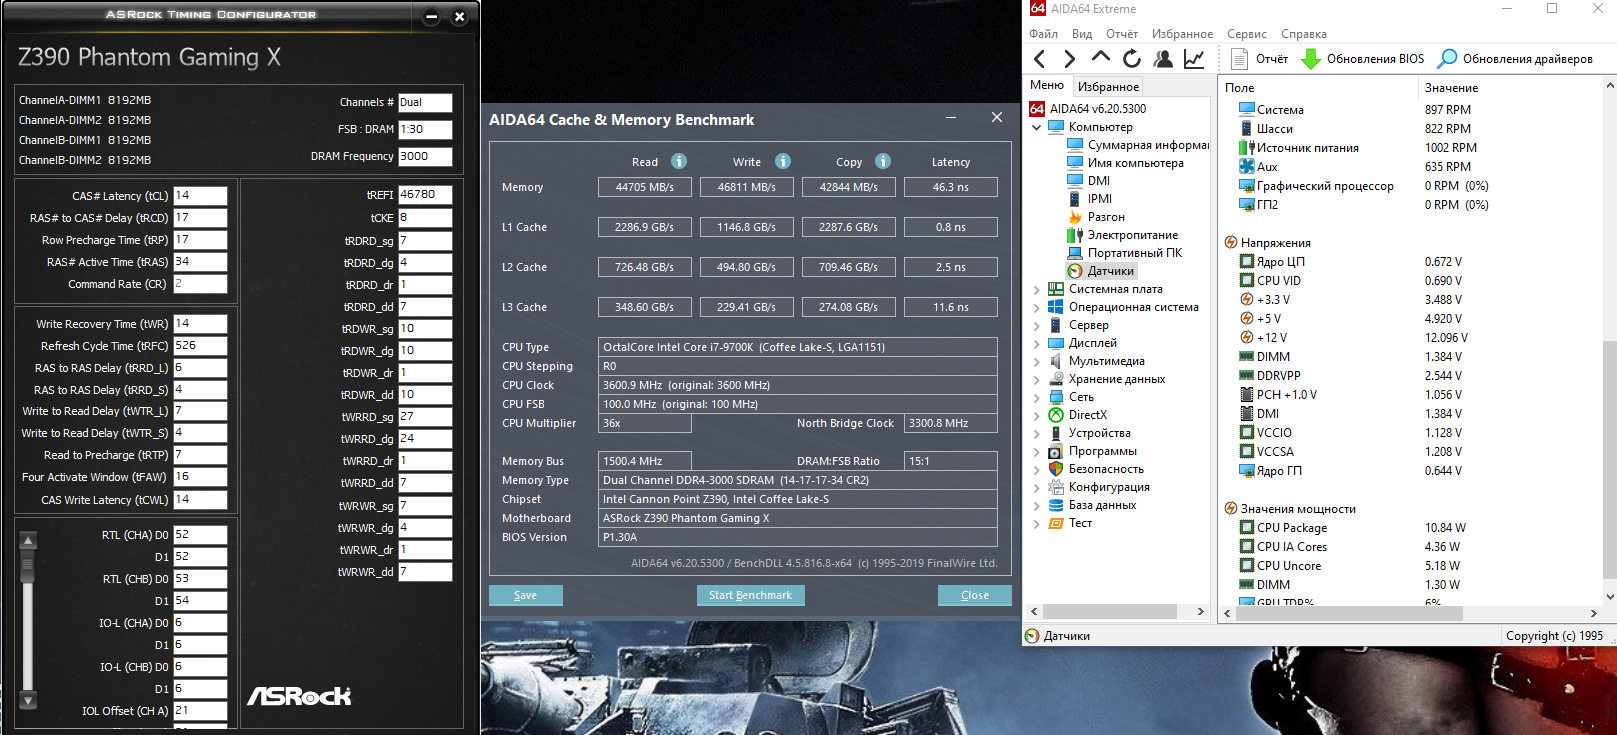Screen dimensions: 1617x735
Task: Click Close in the benchmark dialog
Action: (x=975, y=595)
